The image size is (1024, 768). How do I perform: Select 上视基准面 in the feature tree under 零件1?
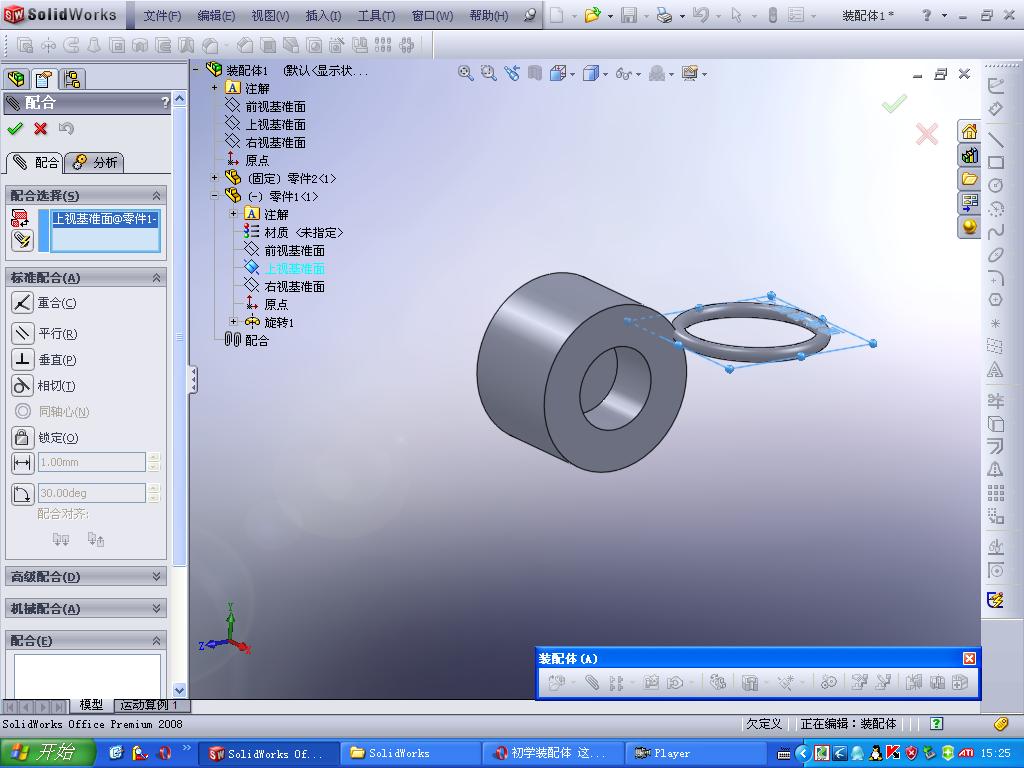tap(294, 268)
